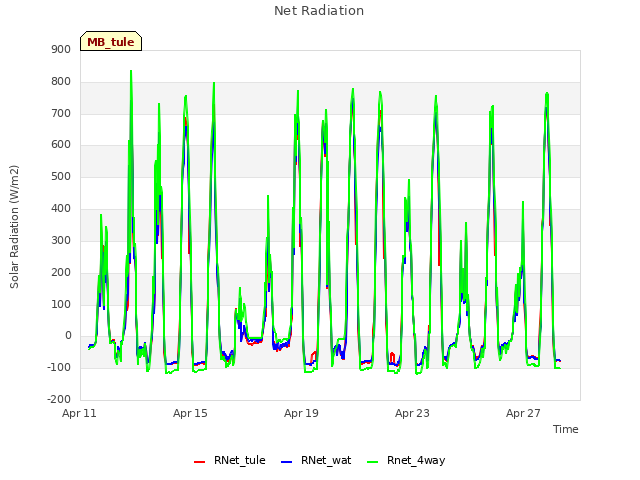Click the Apr 11 axis label

(79, 413)
